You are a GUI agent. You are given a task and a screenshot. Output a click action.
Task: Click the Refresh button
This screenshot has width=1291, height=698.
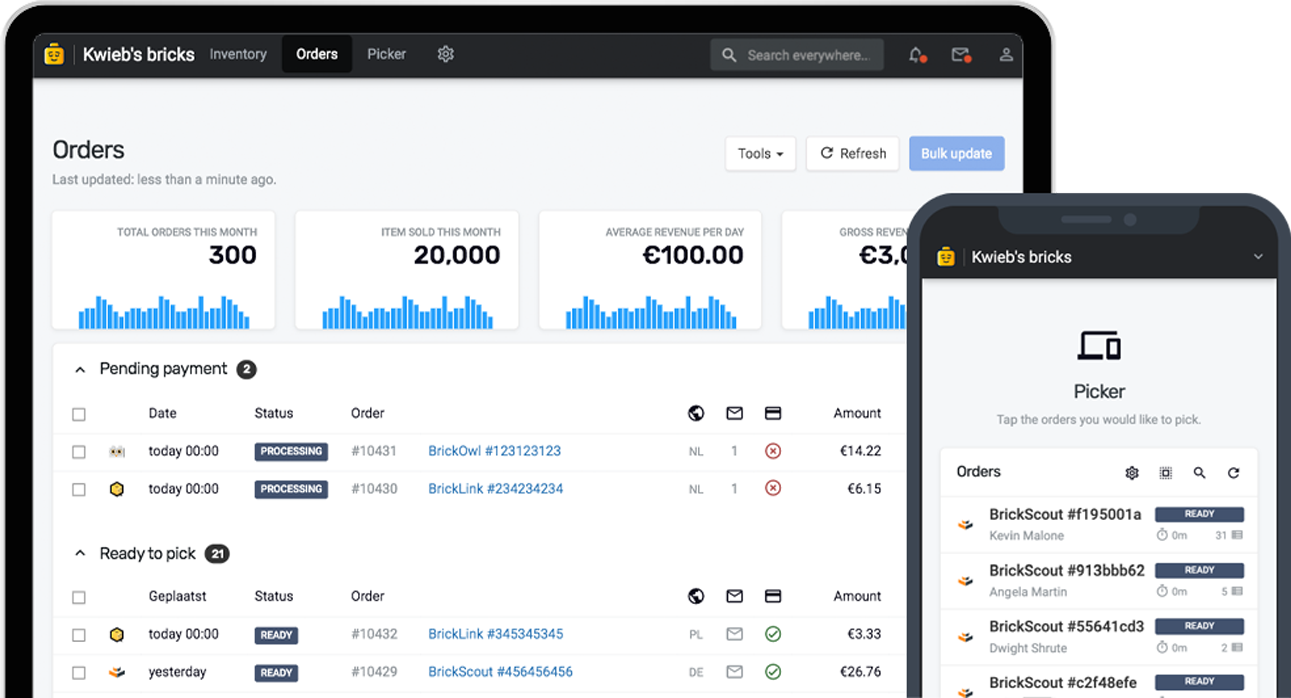[853, 153]
